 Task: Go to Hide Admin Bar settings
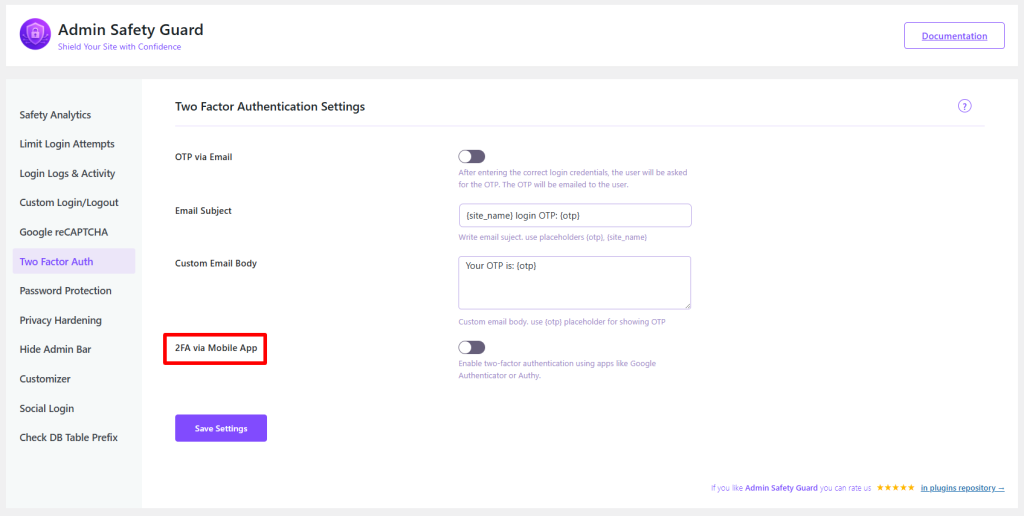coord(56,350)
